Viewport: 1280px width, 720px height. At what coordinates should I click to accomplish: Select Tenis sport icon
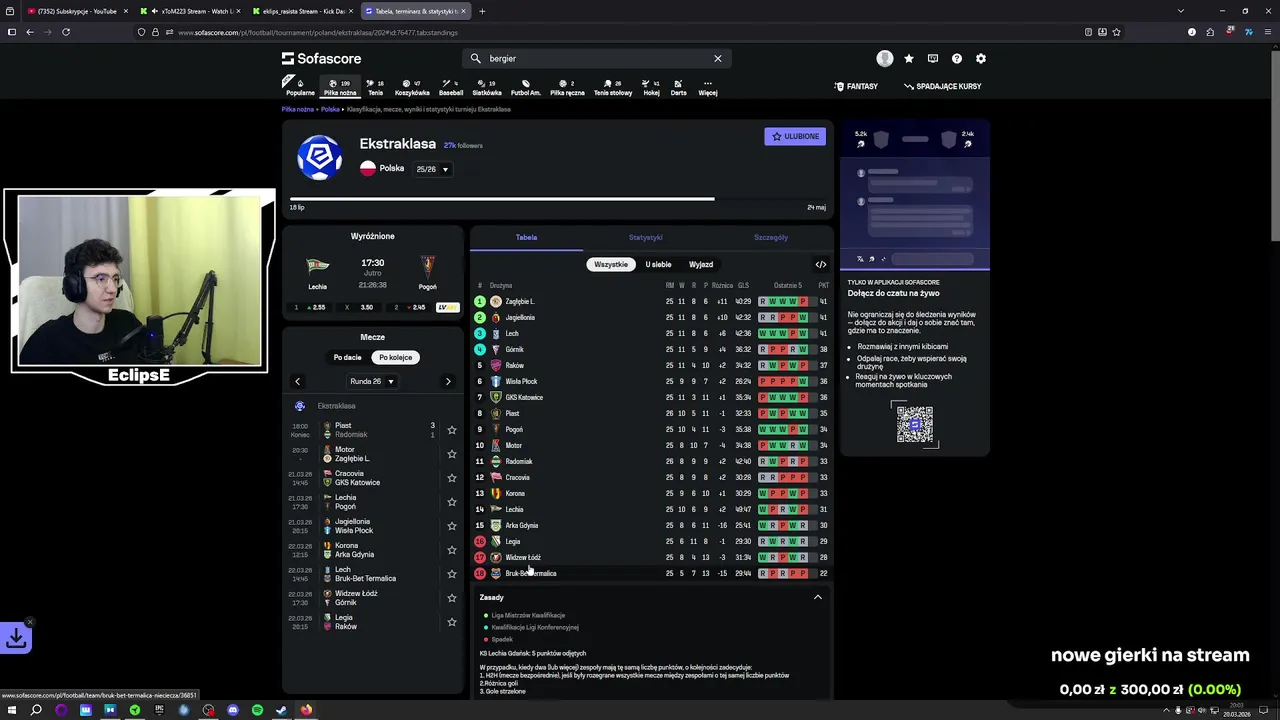point(375,87)
